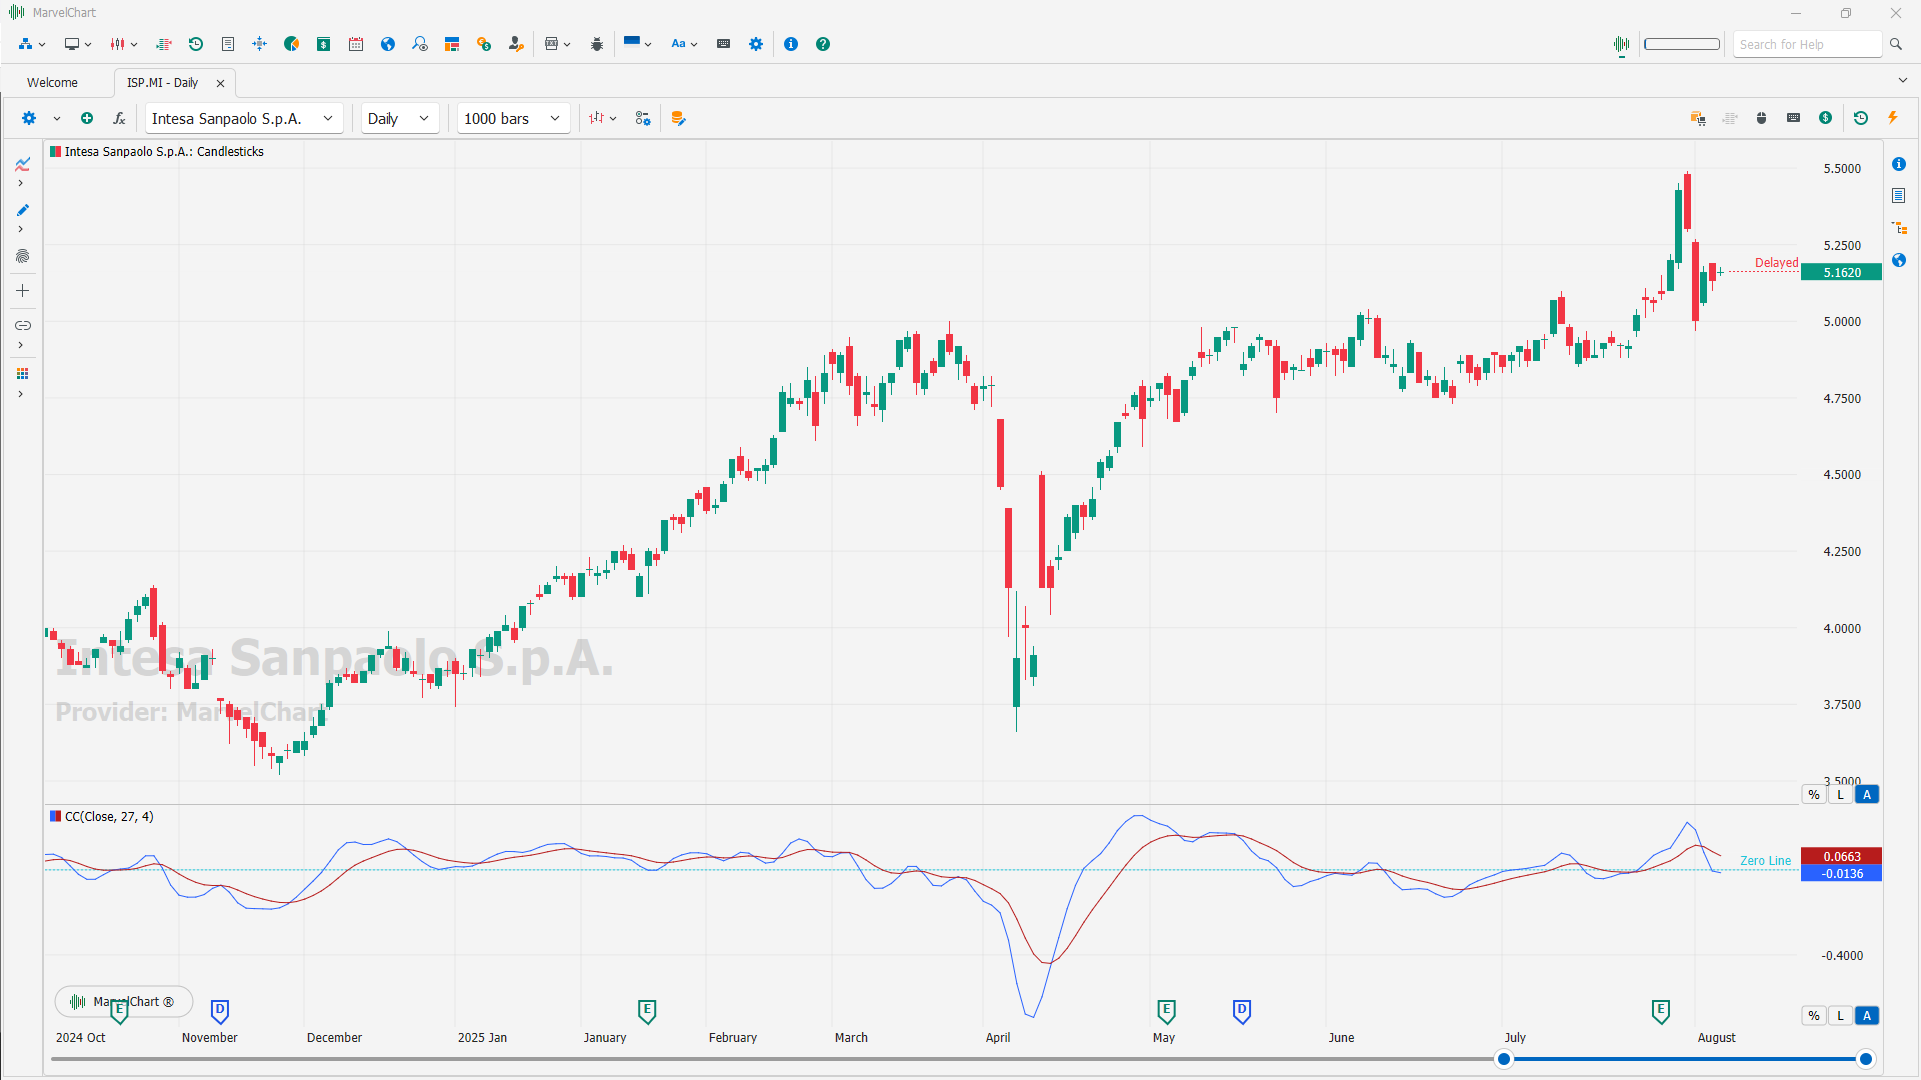The width and height of the screenshot is (1921, 1080).
Task: Expand the chart gear settings dropdown arrow
Action: point(57,118)
